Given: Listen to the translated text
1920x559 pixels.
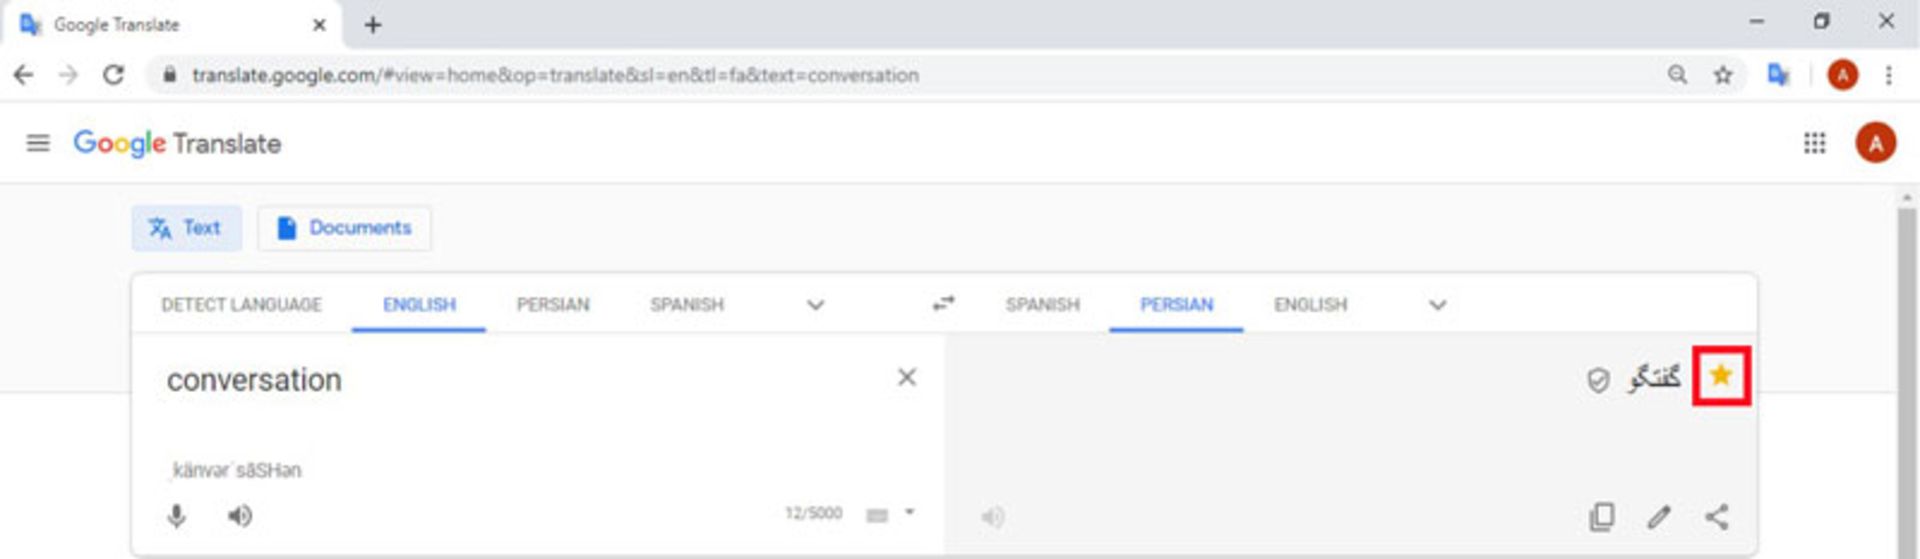Looking at the screenshot, I should click(x=992, y=517).
